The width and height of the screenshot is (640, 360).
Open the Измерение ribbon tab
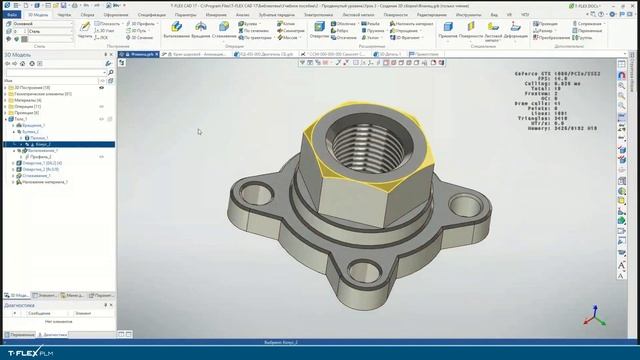coord(216,15)
